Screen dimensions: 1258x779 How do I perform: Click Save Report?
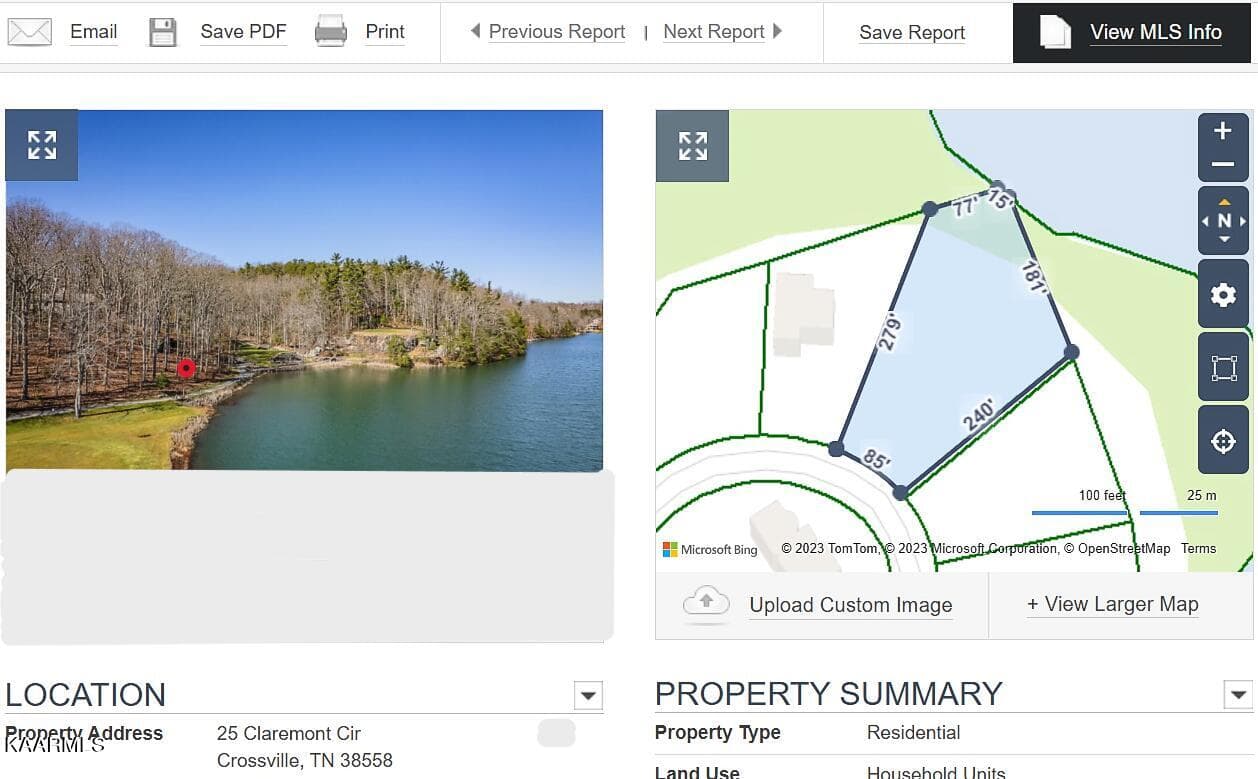pos(912,33)
